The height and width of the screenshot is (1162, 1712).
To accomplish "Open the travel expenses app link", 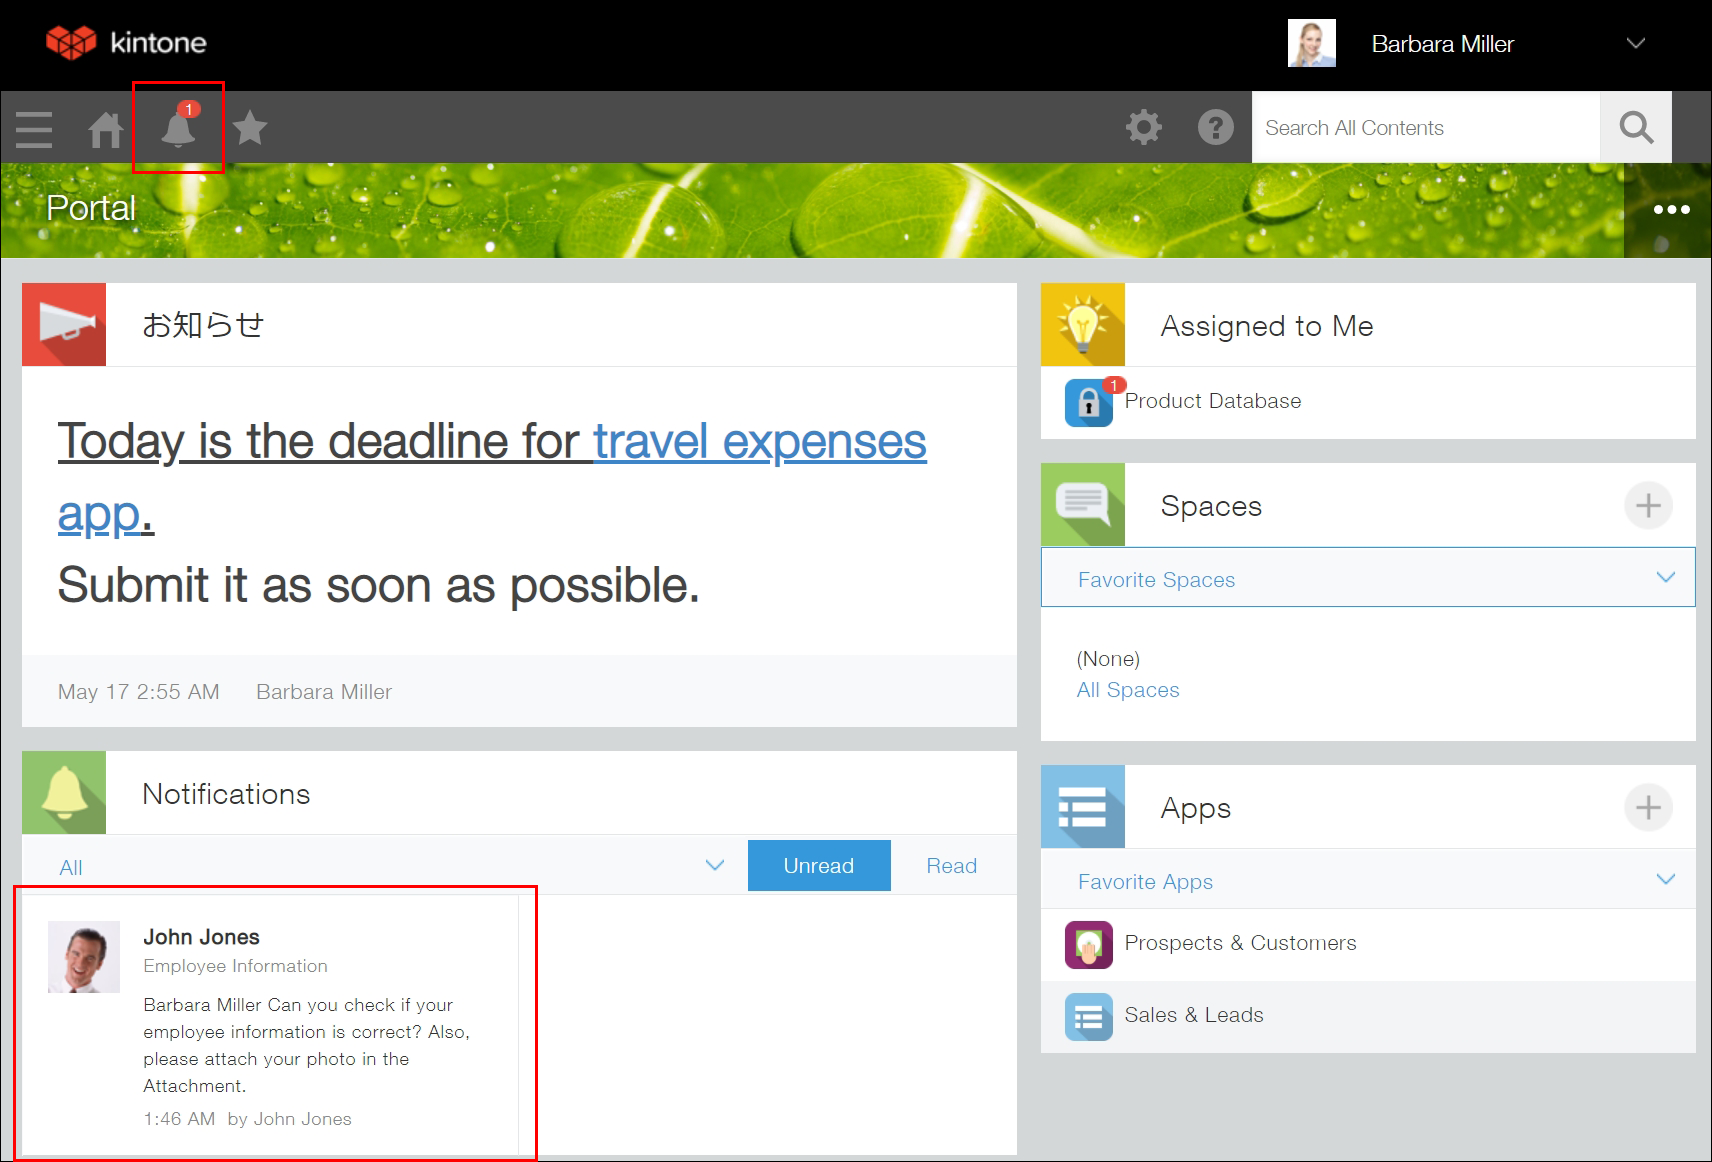I will (758, 441).
